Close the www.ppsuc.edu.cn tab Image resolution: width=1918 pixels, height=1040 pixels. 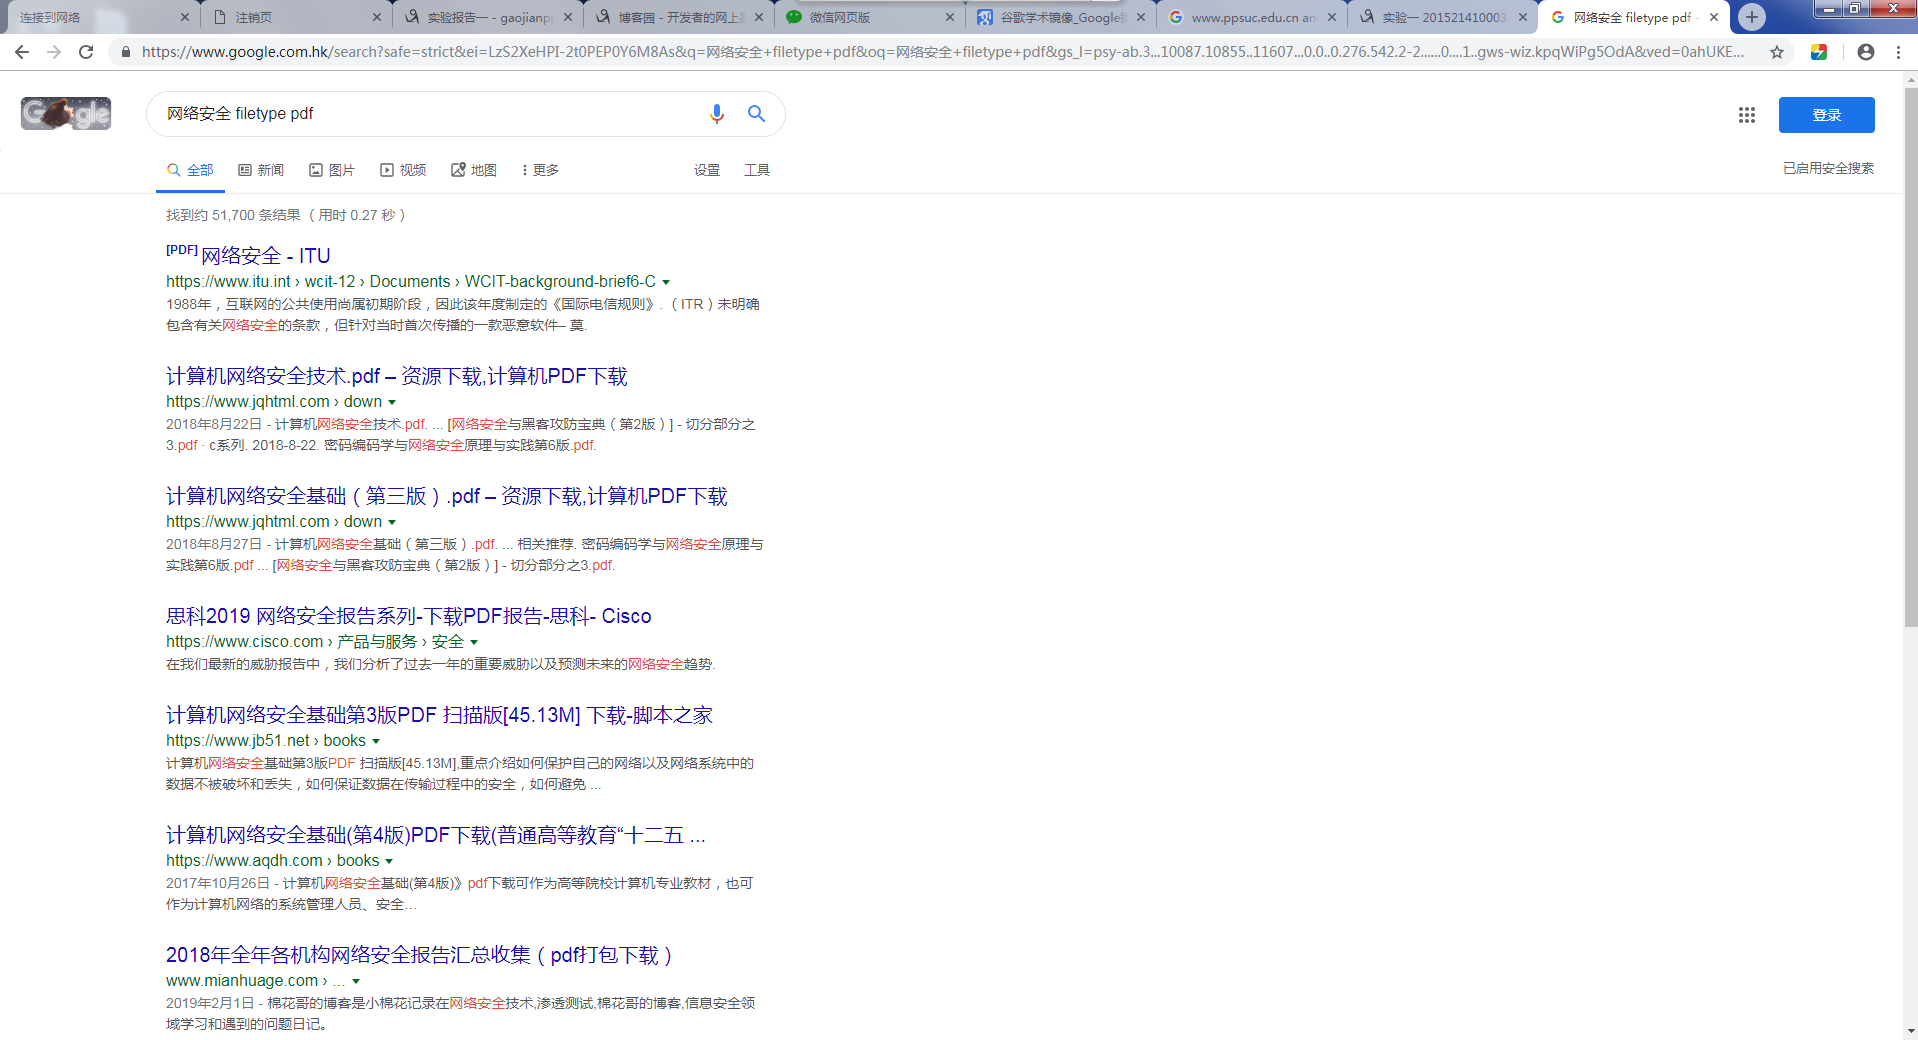1332,17
